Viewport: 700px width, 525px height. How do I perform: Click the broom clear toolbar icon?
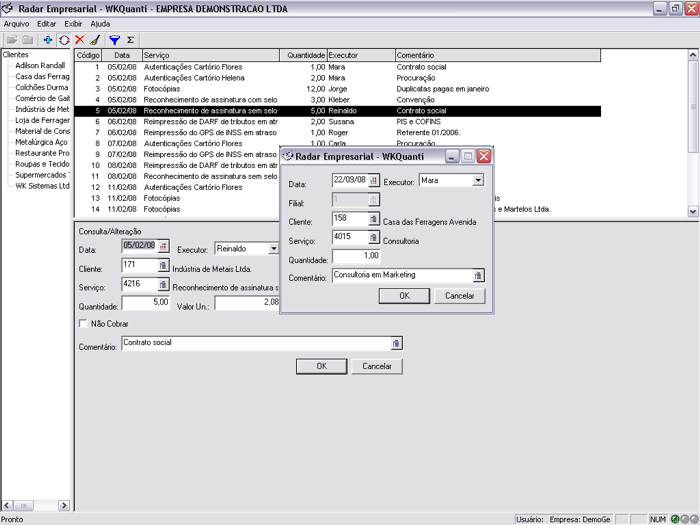coord(94,39)
